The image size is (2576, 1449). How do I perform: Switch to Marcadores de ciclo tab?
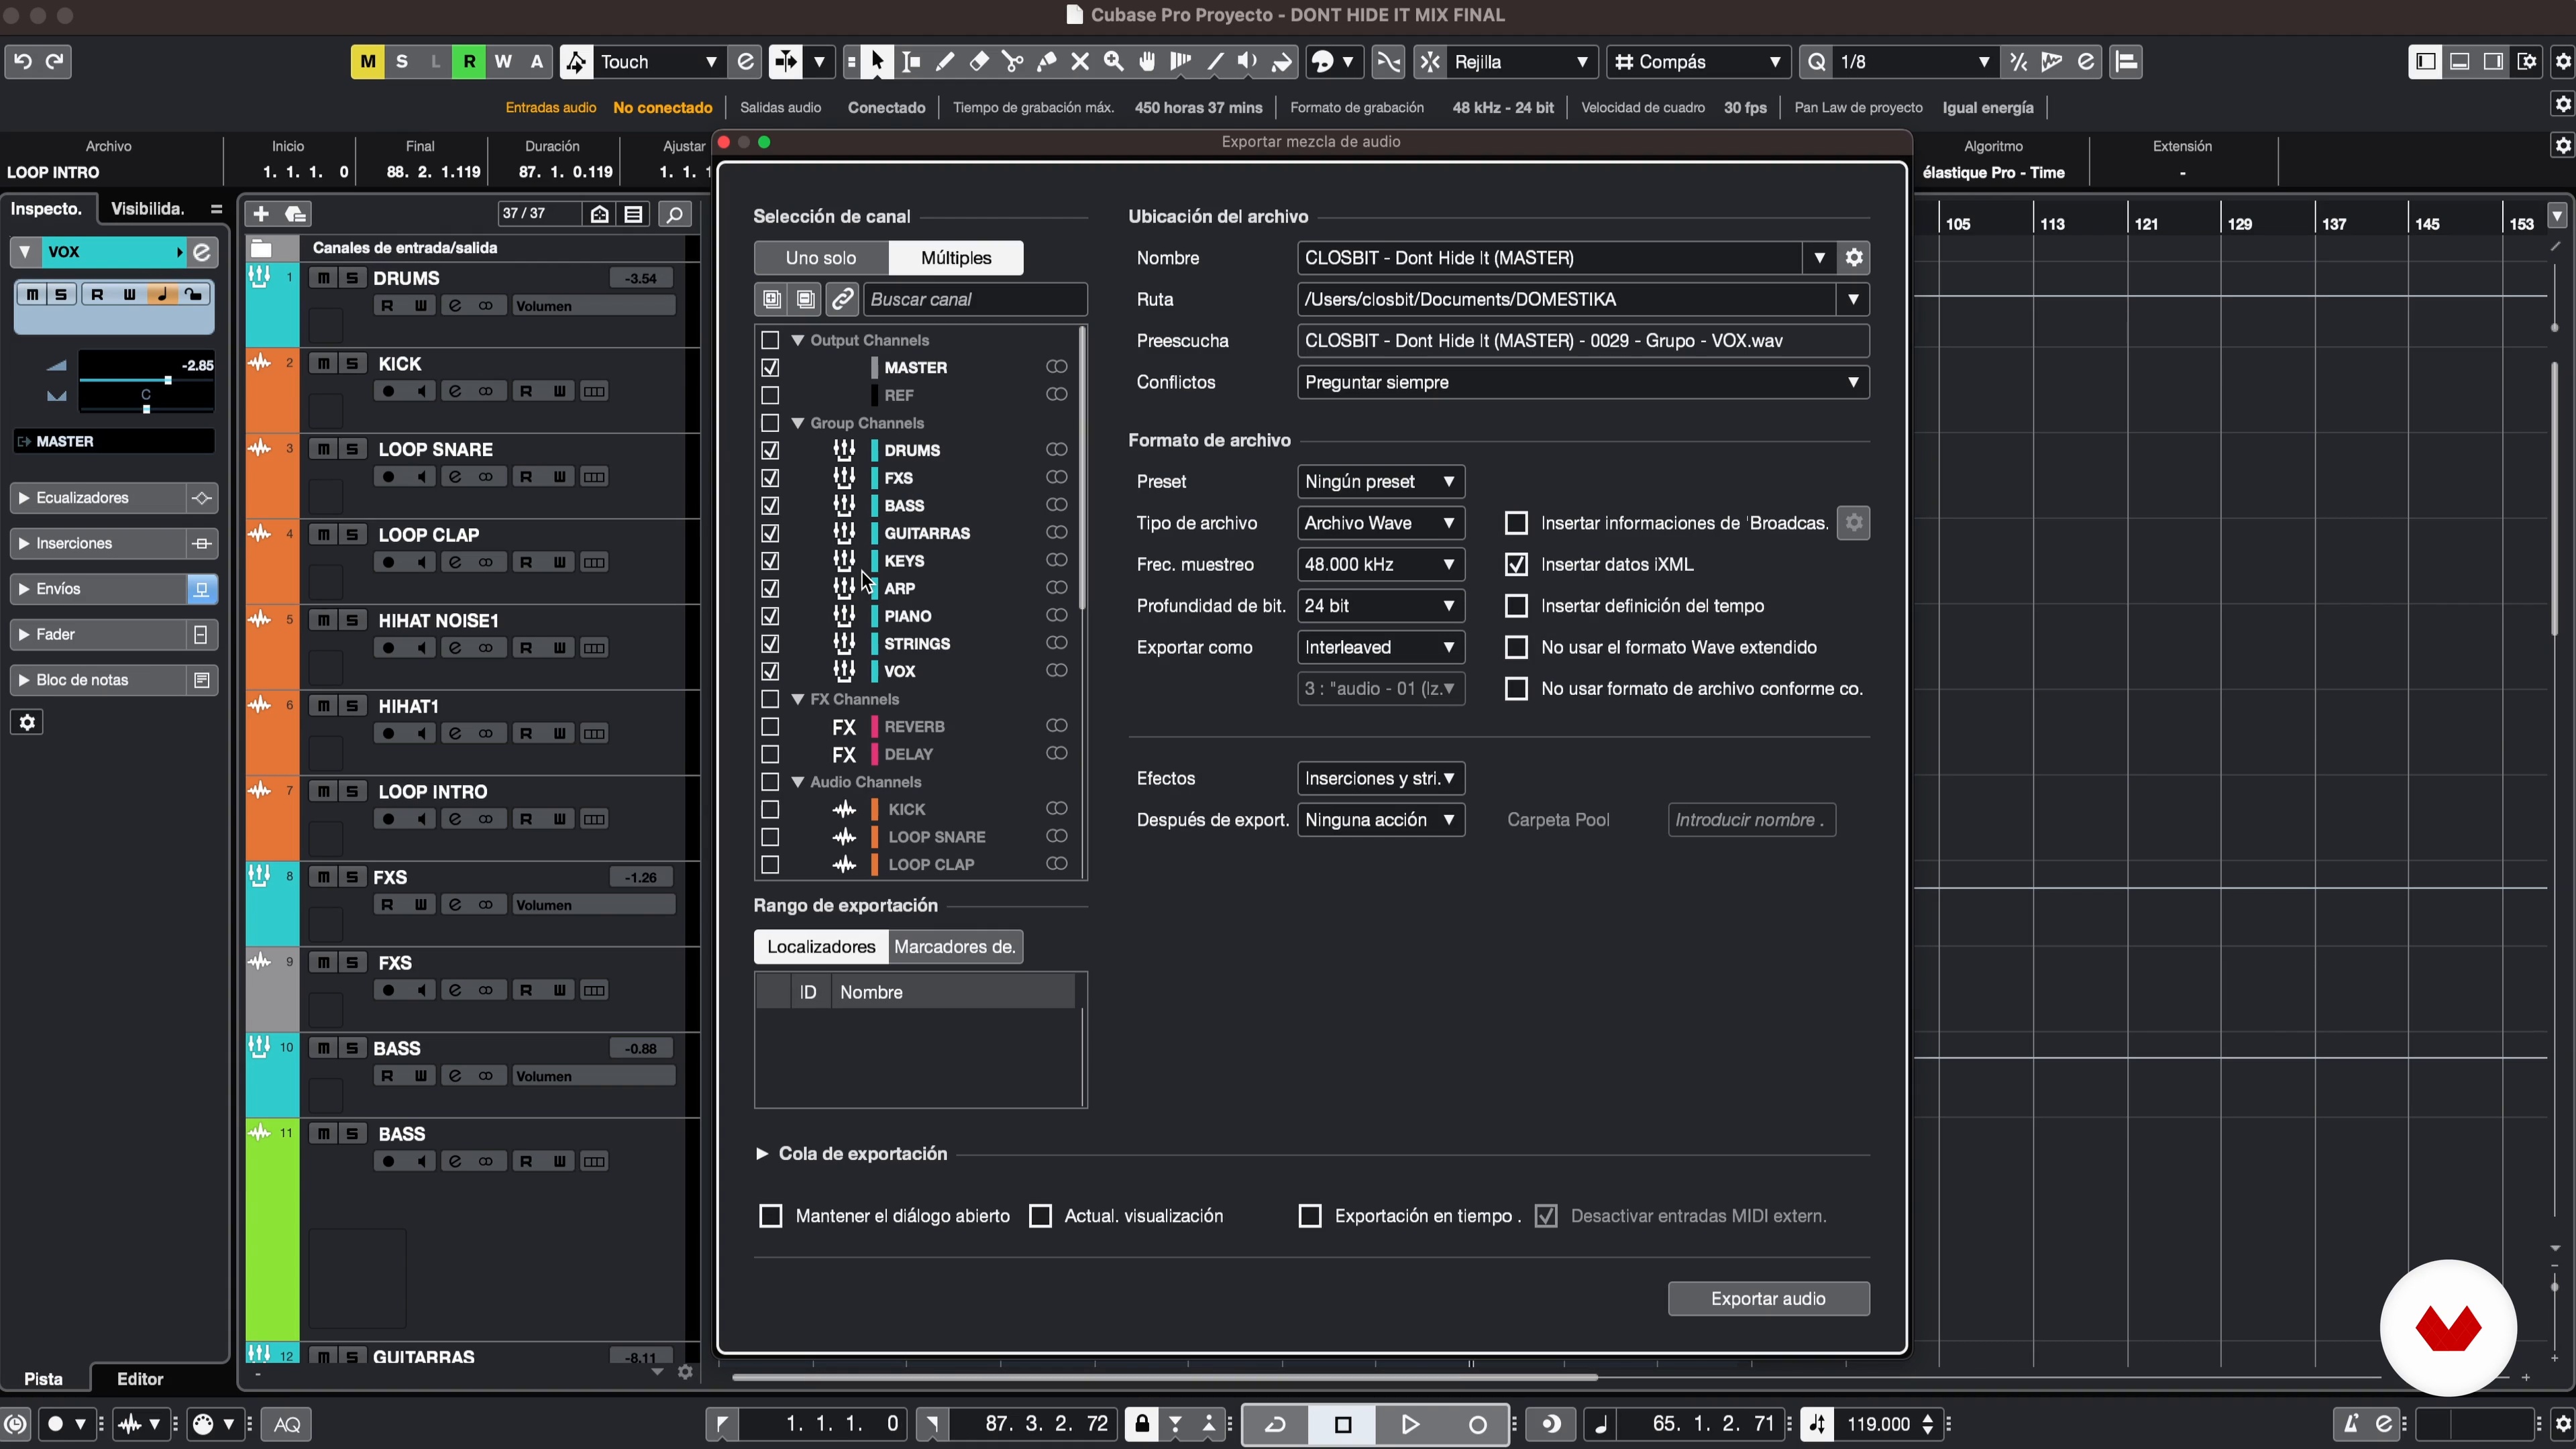[x=955, y=947]
